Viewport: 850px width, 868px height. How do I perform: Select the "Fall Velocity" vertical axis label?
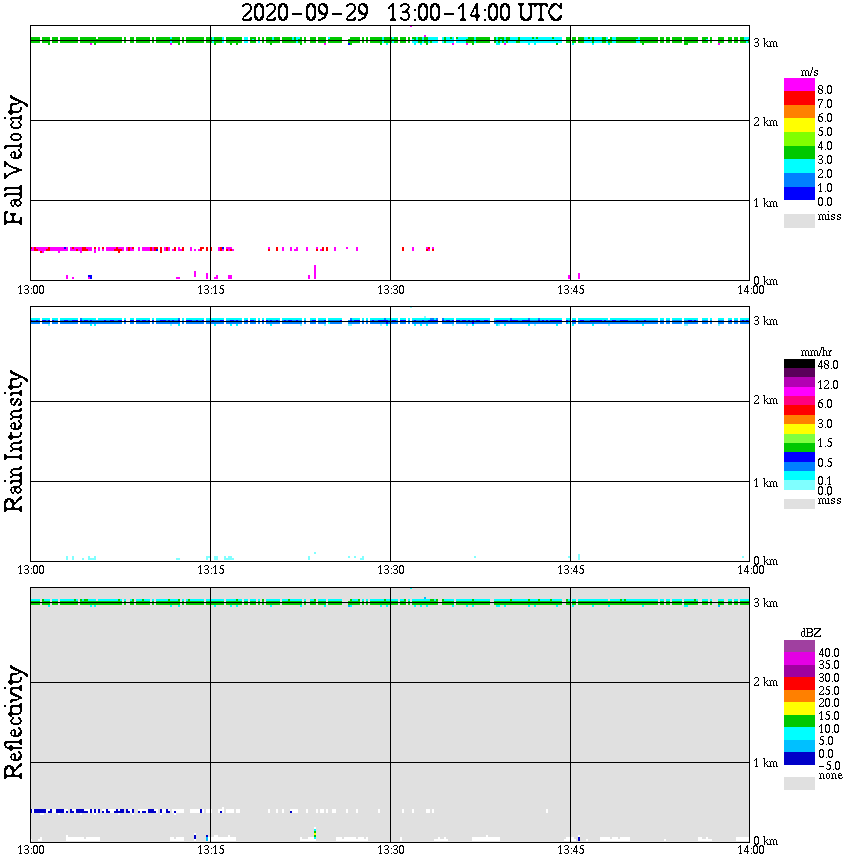14,160
